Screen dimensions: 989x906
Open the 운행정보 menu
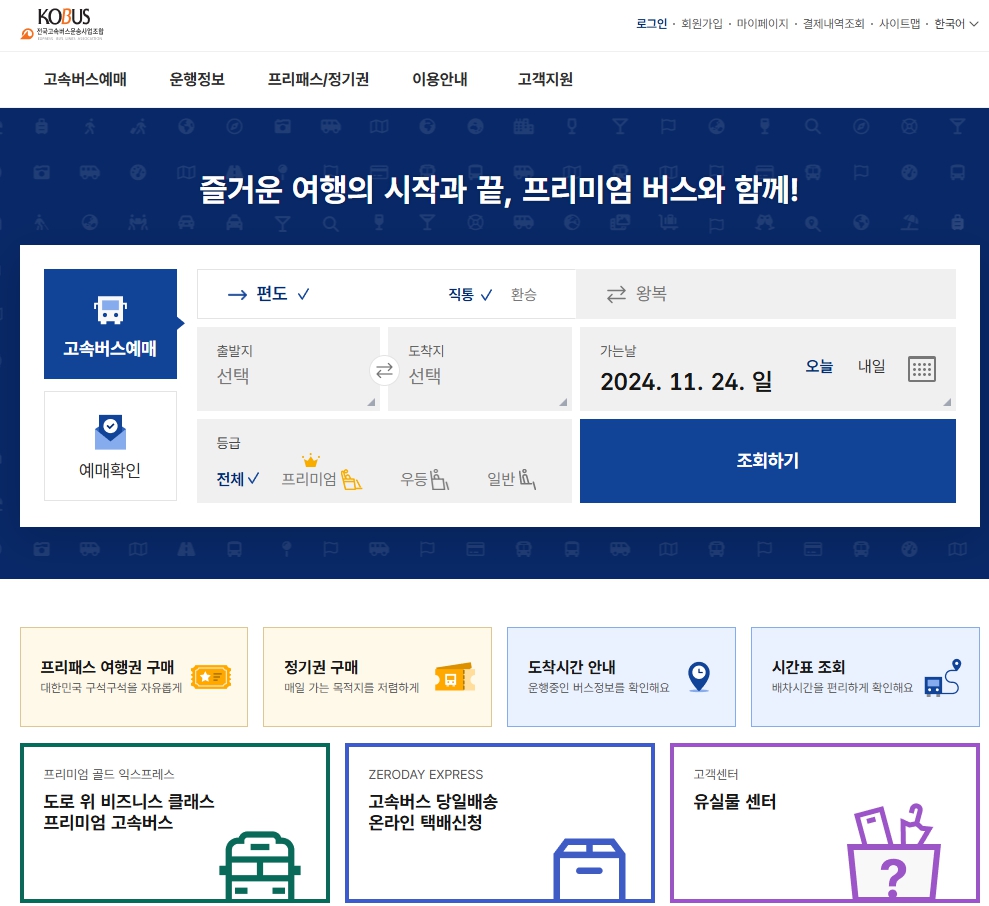196,80
